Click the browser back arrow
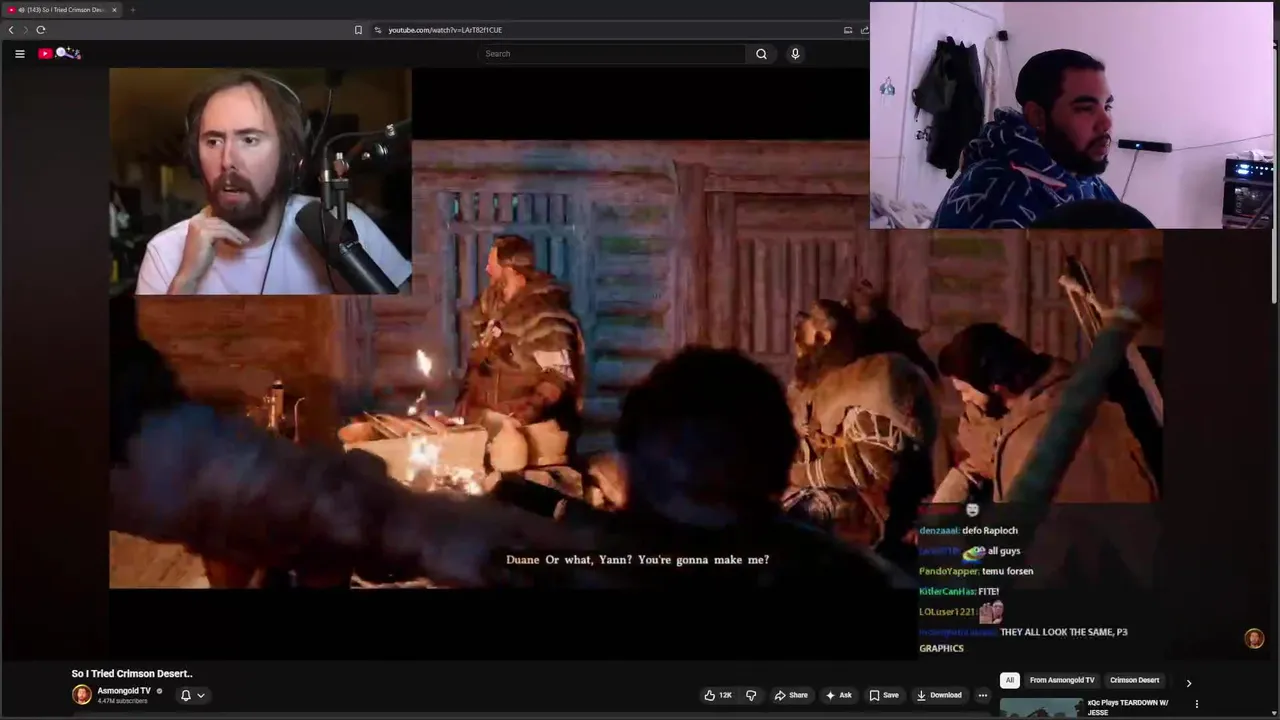This screenshot has height=720, width=1280. tap(11, 30)
